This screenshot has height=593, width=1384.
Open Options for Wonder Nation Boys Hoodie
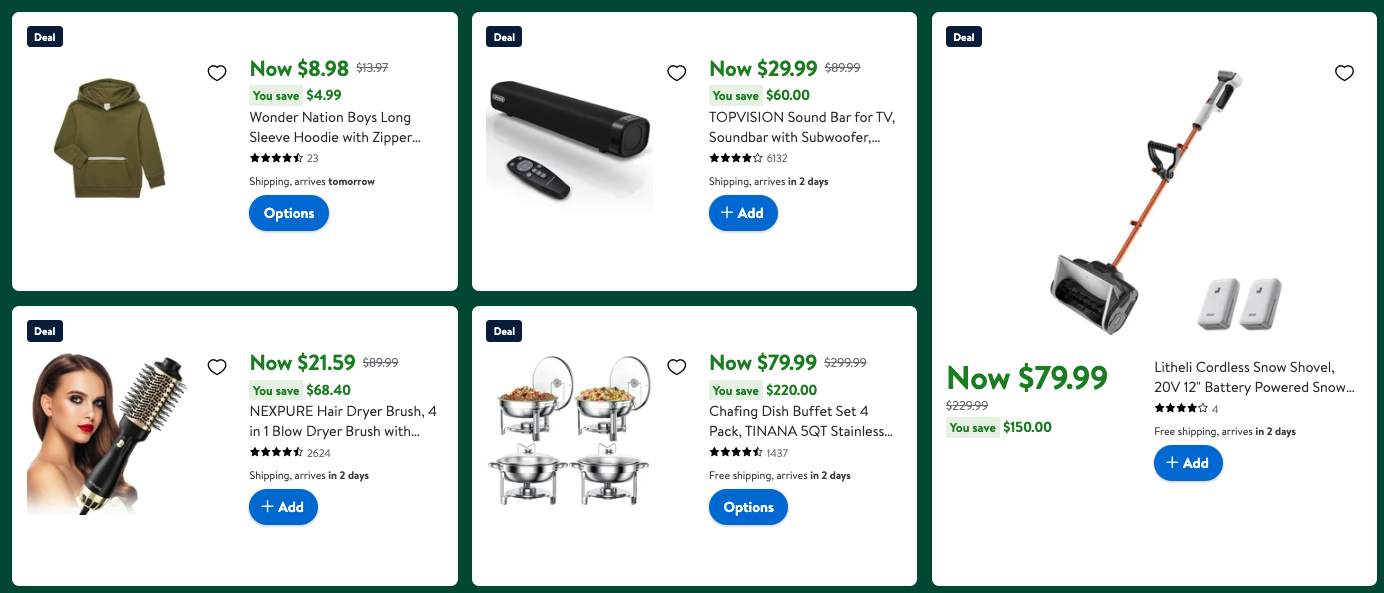[289, 213]
